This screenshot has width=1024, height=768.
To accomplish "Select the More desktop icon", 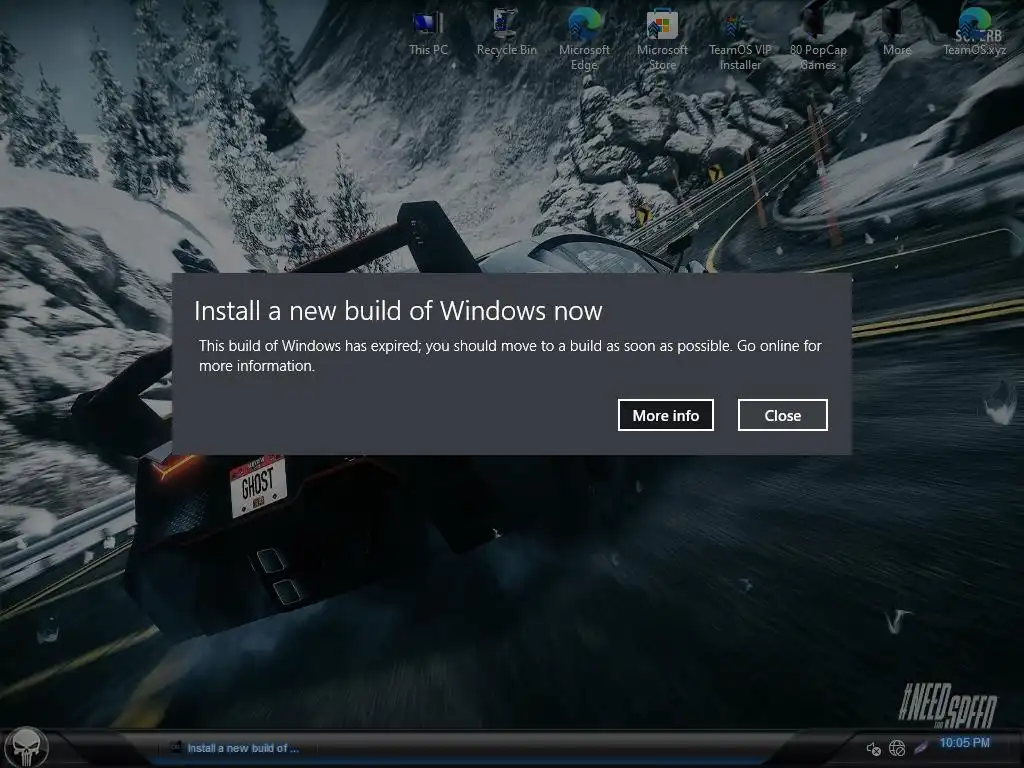I will tap(896, 34).
